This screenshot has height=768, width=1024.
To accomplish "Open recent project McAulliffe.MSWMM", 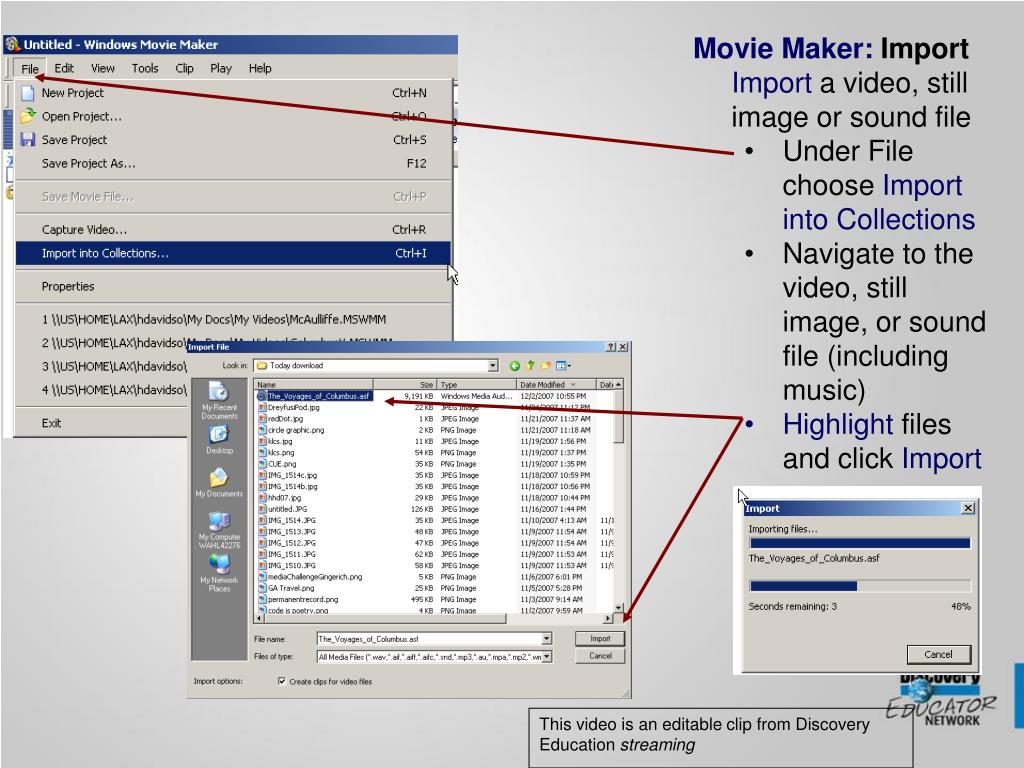I will 233,319.
